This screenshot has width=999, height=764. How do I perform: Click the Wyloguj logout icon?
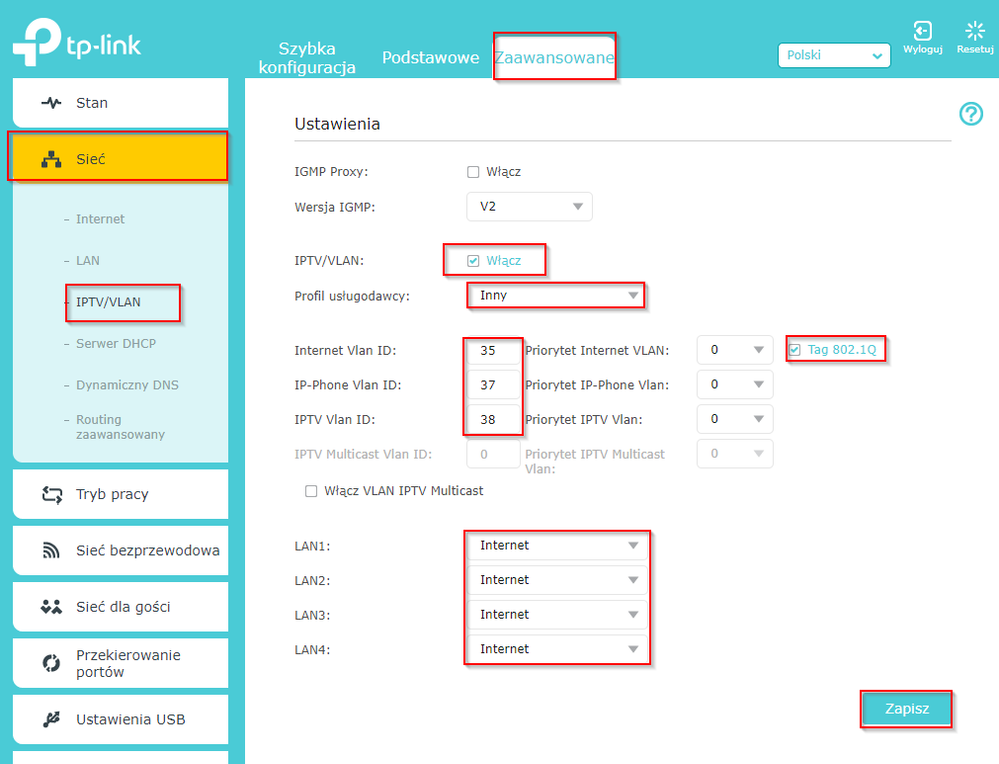pos(922,32)
